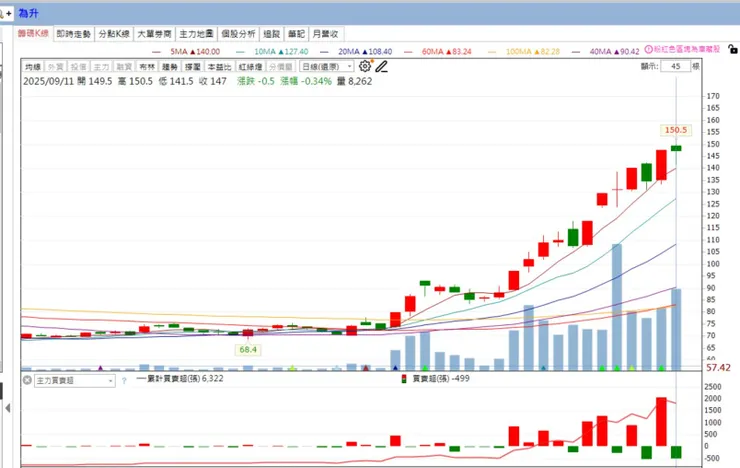
Task: Click the unlocked padlock icon
Action: pos(732,49)
